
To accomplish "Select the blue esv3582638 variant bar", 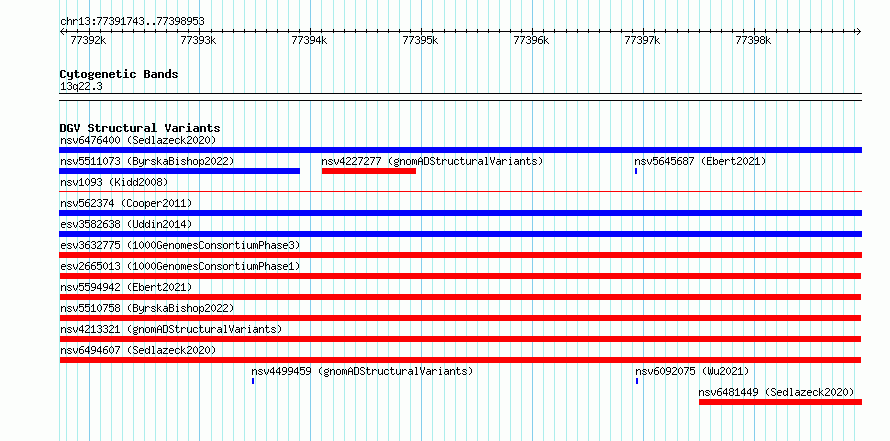I will click(460, 234).
